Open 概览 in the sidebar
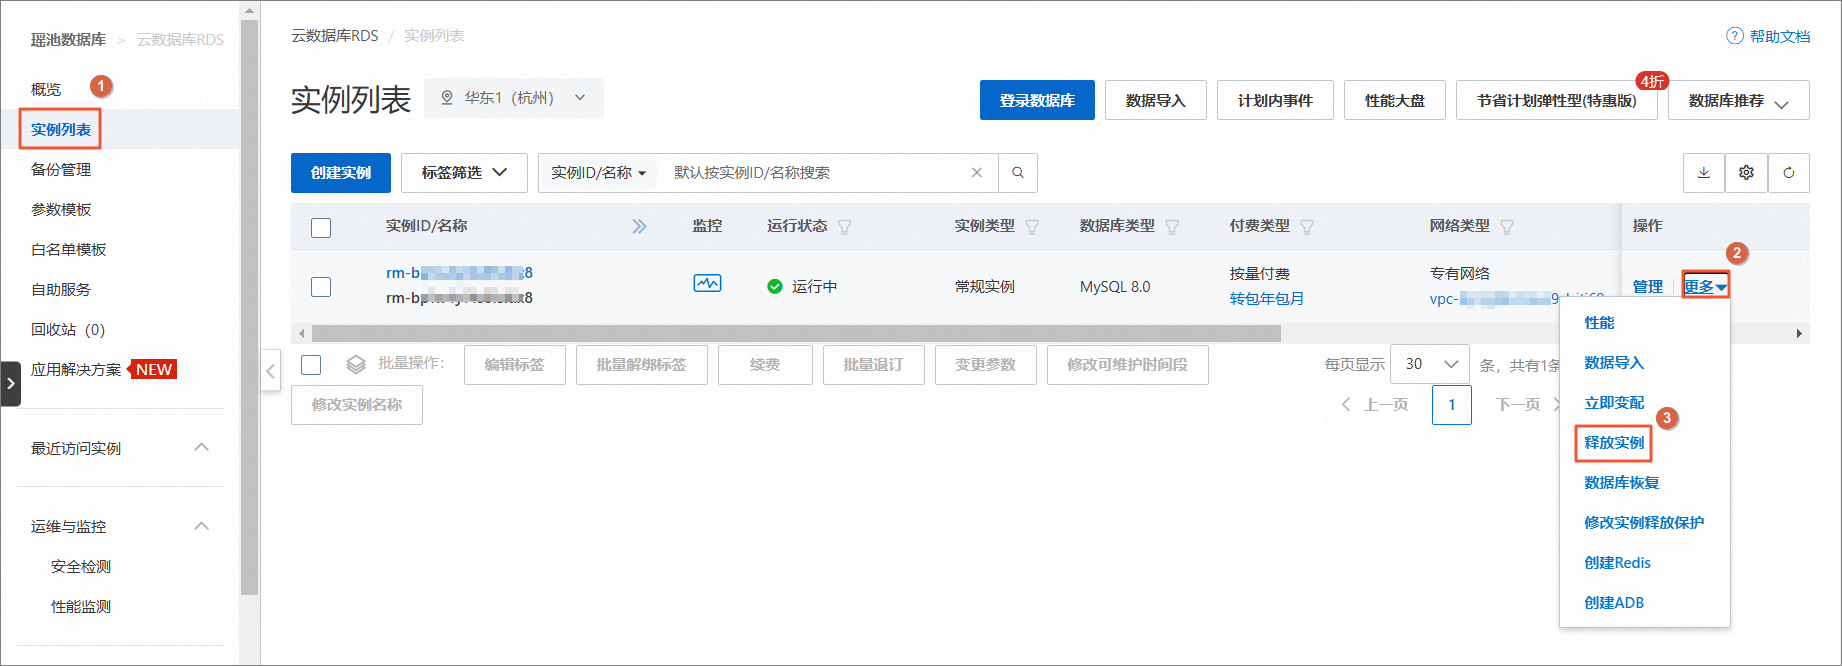1842x666 pixels. (x=46, y=89)
